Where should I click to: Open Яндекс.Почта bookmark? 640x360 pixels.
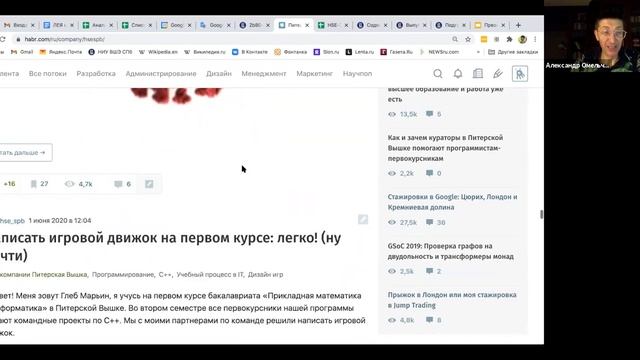(x=60, y=52)
